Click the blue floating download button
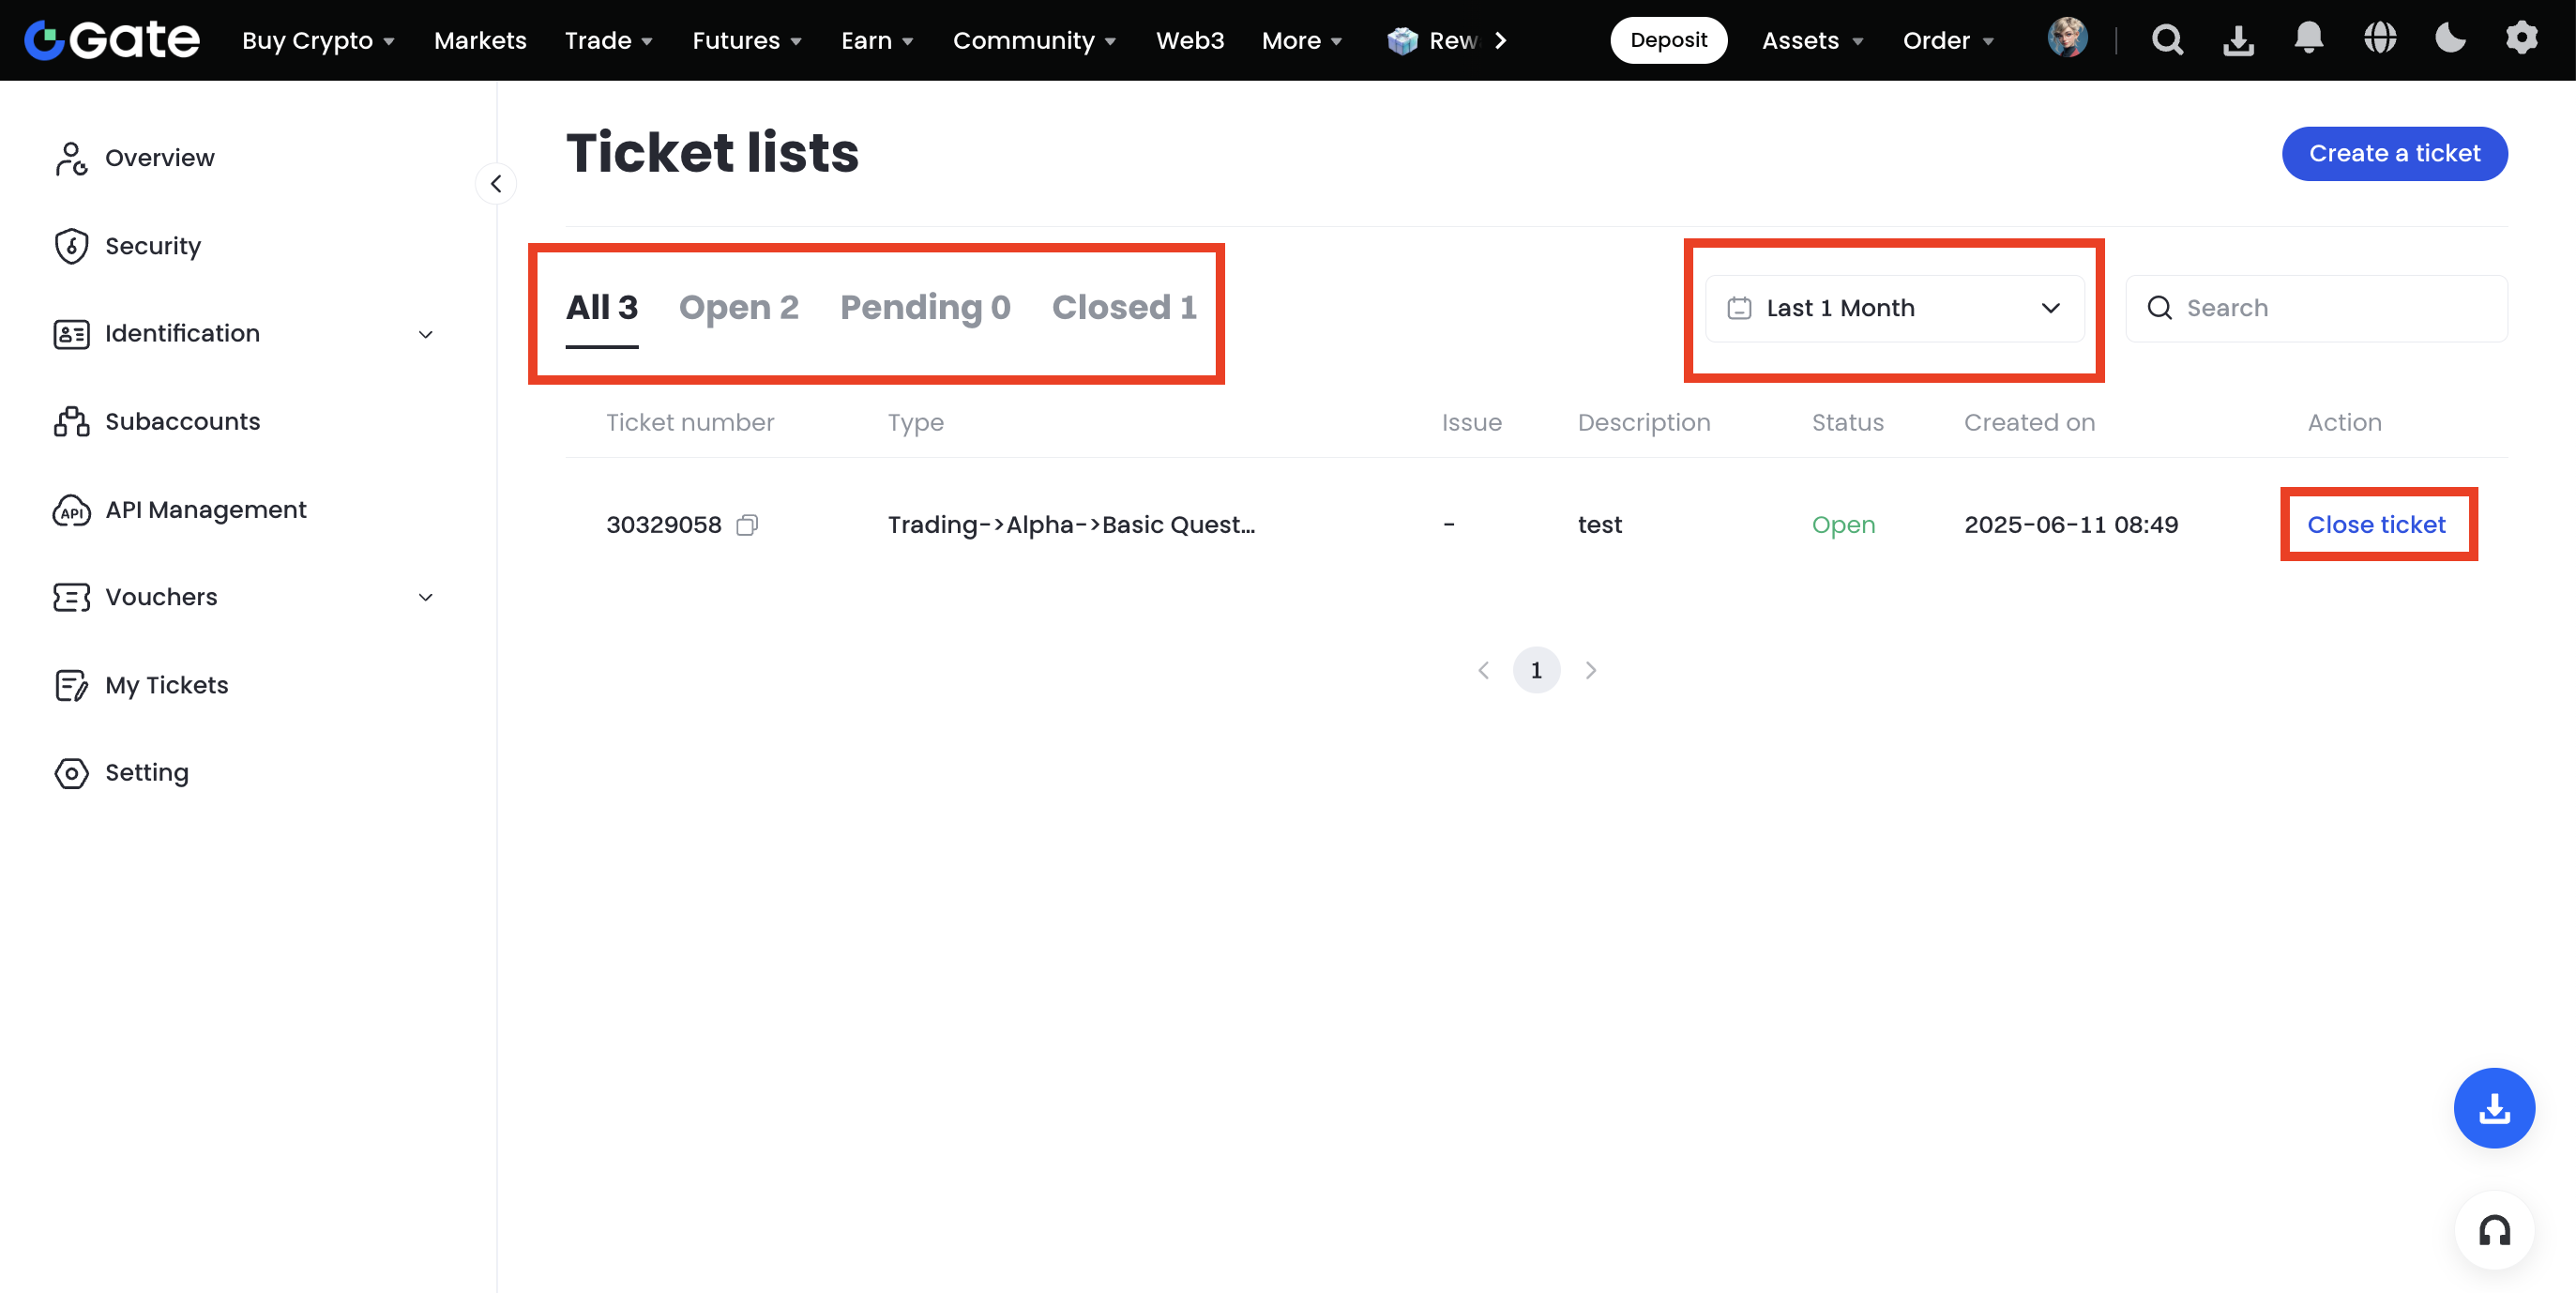2576x1293 pixels. [x=2494, y=1108]
